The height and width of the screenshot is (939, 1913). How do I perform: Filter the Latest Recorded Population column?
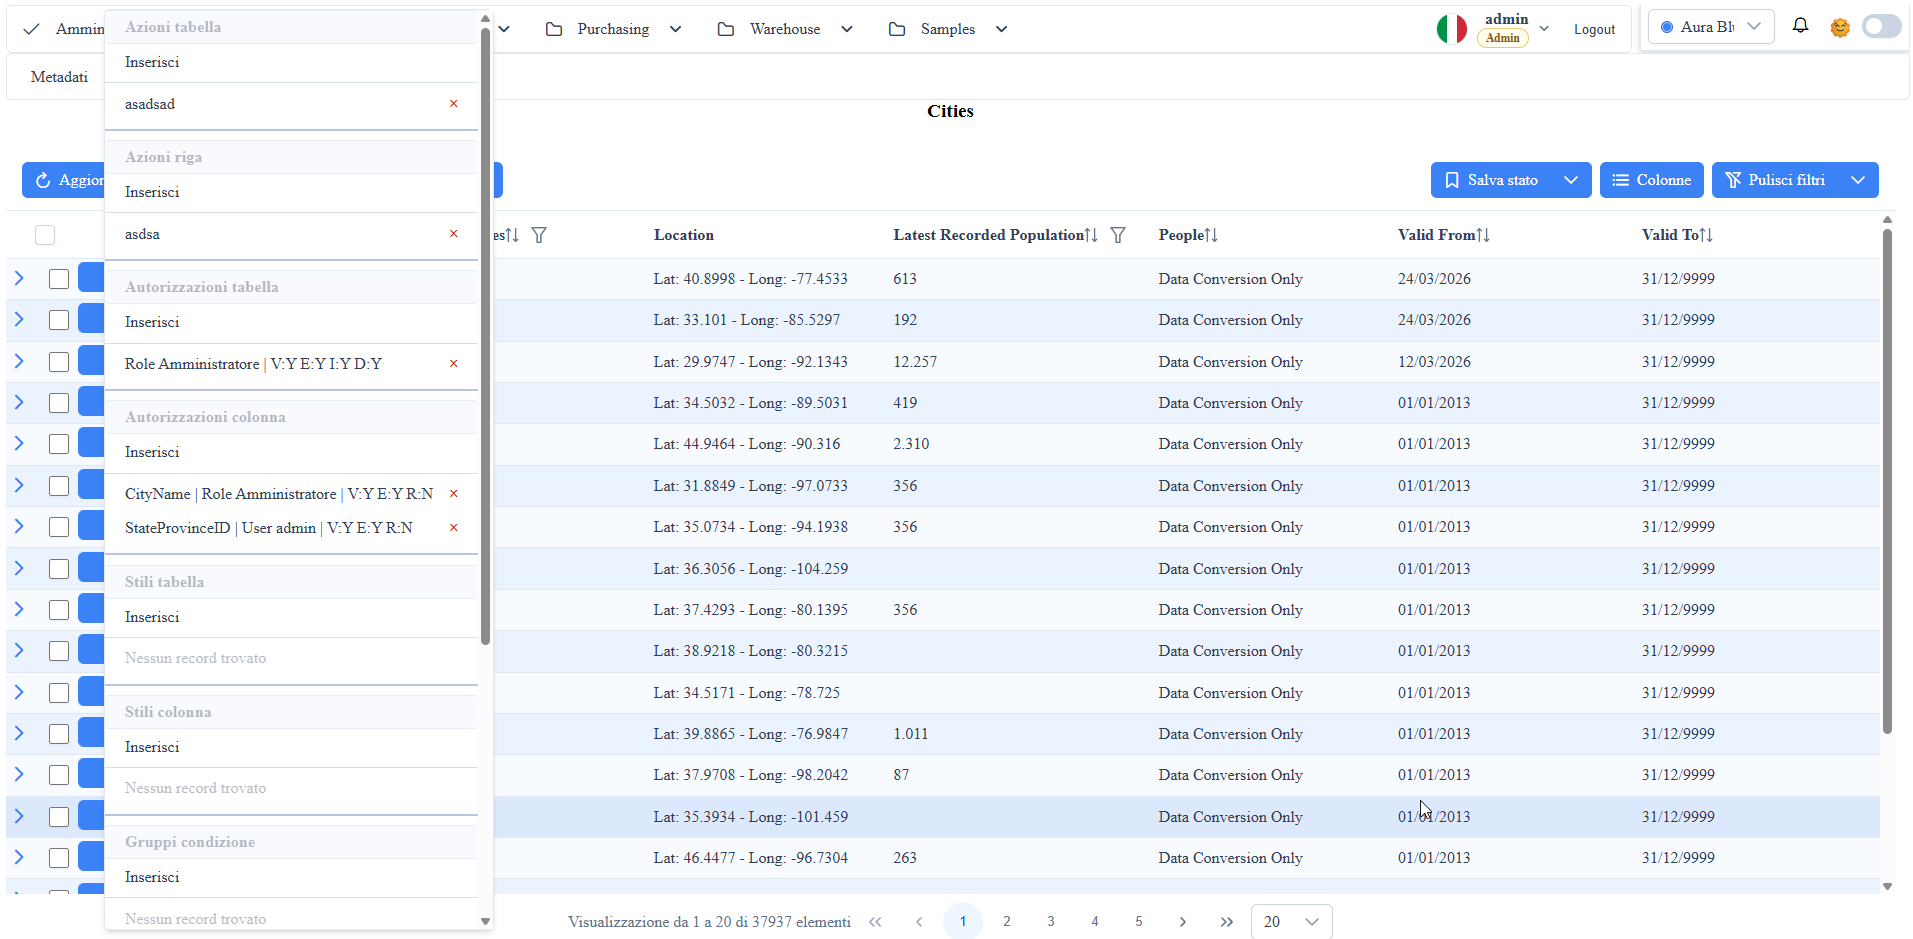[x=1118, y=235]
